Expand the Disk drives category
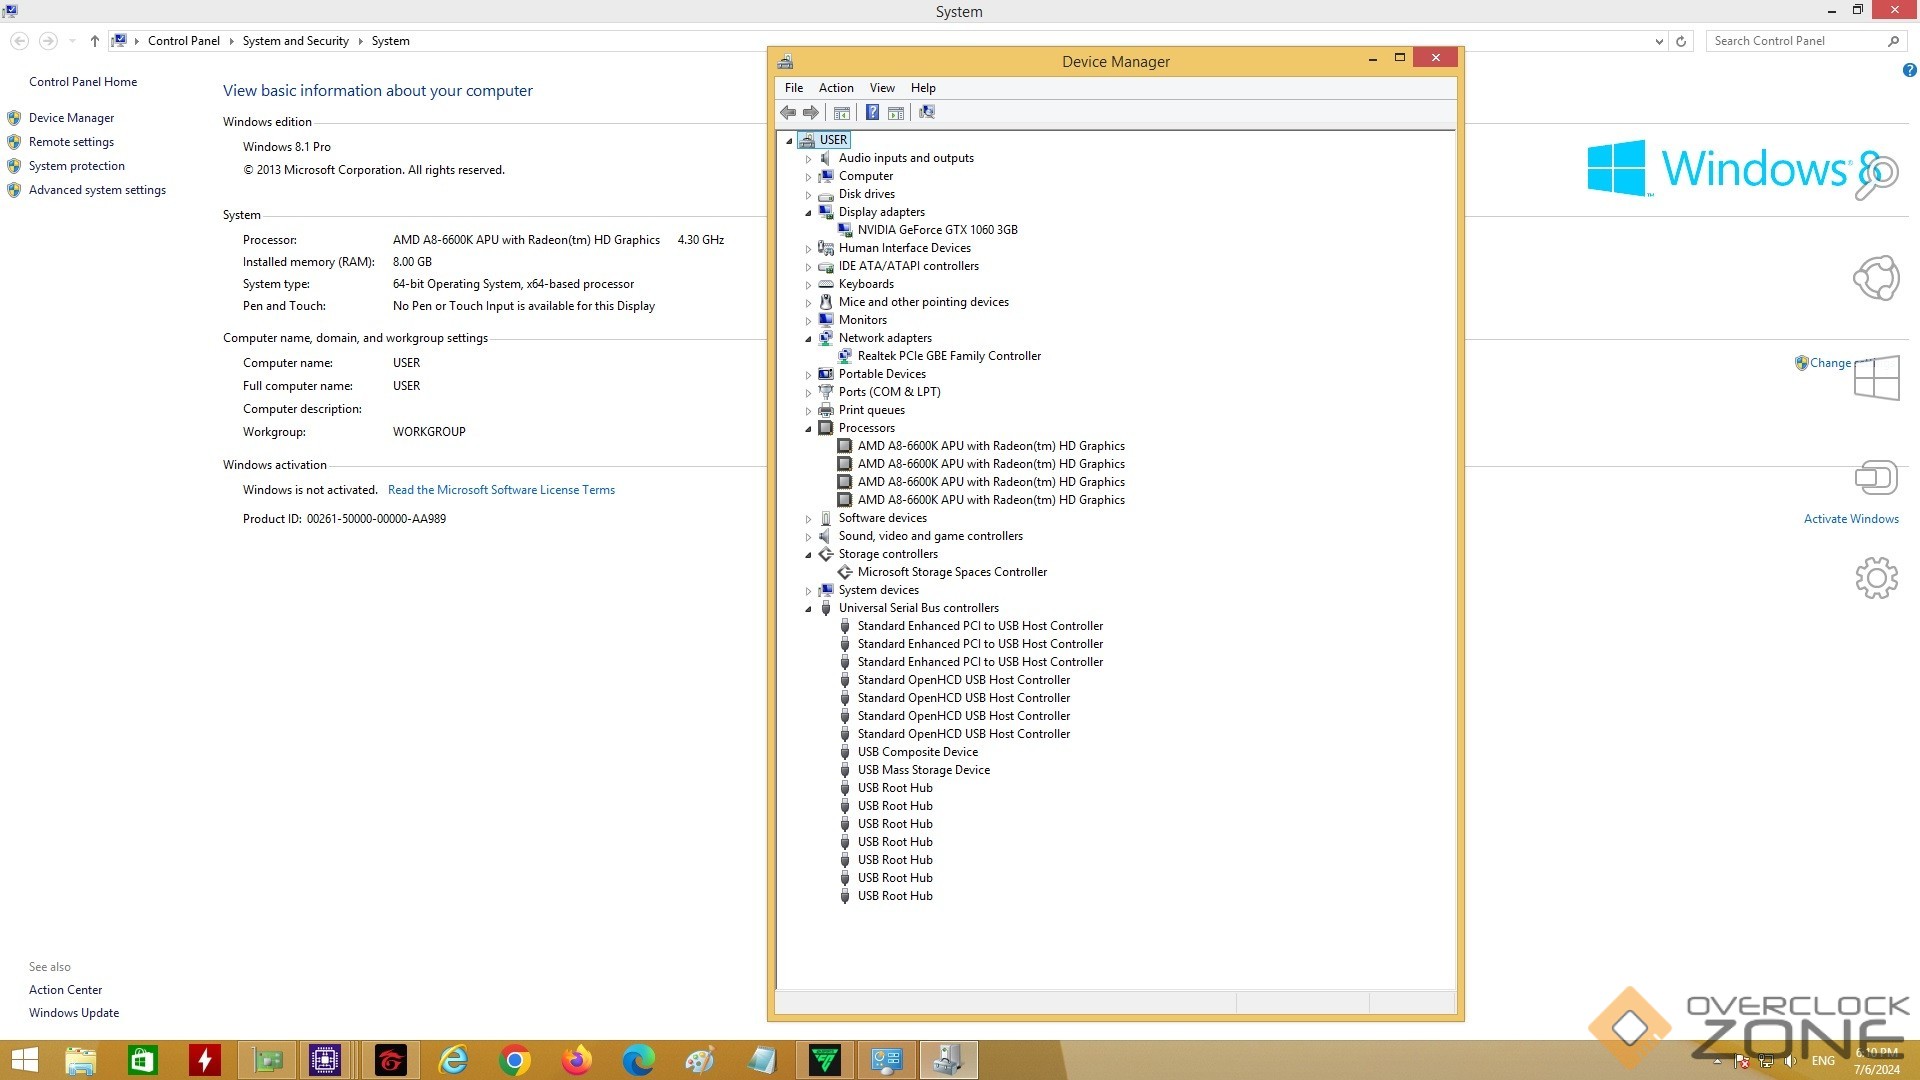Image resolution: width=1920 pixels, height=1080 pixels. click(x=809, y=195)
